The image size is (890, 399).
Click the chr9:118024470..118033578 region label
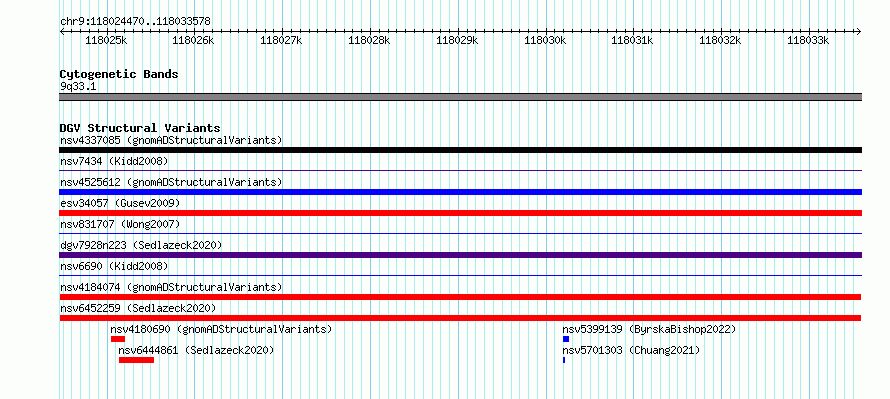pyautogui.click(x=135, y=22)
